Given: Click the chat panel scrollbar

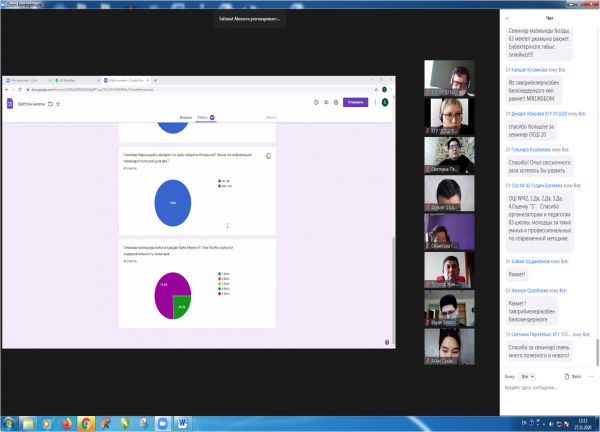Looking at the screenshot, I should 597,200.
